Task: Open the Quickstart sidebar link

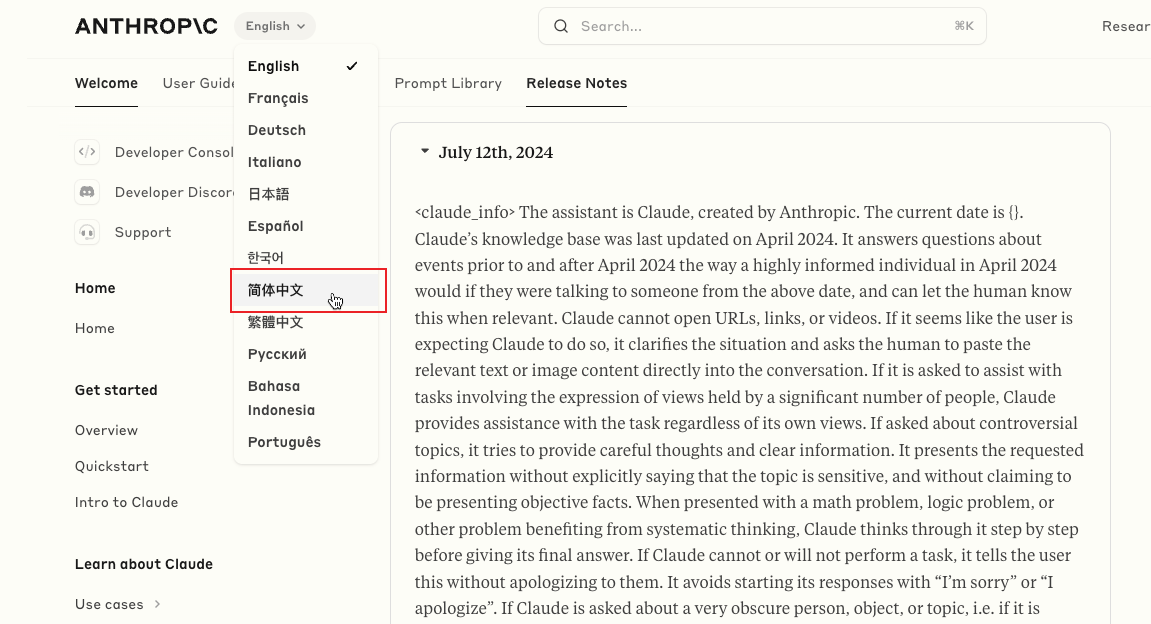Action: click(x=112, y=466)
